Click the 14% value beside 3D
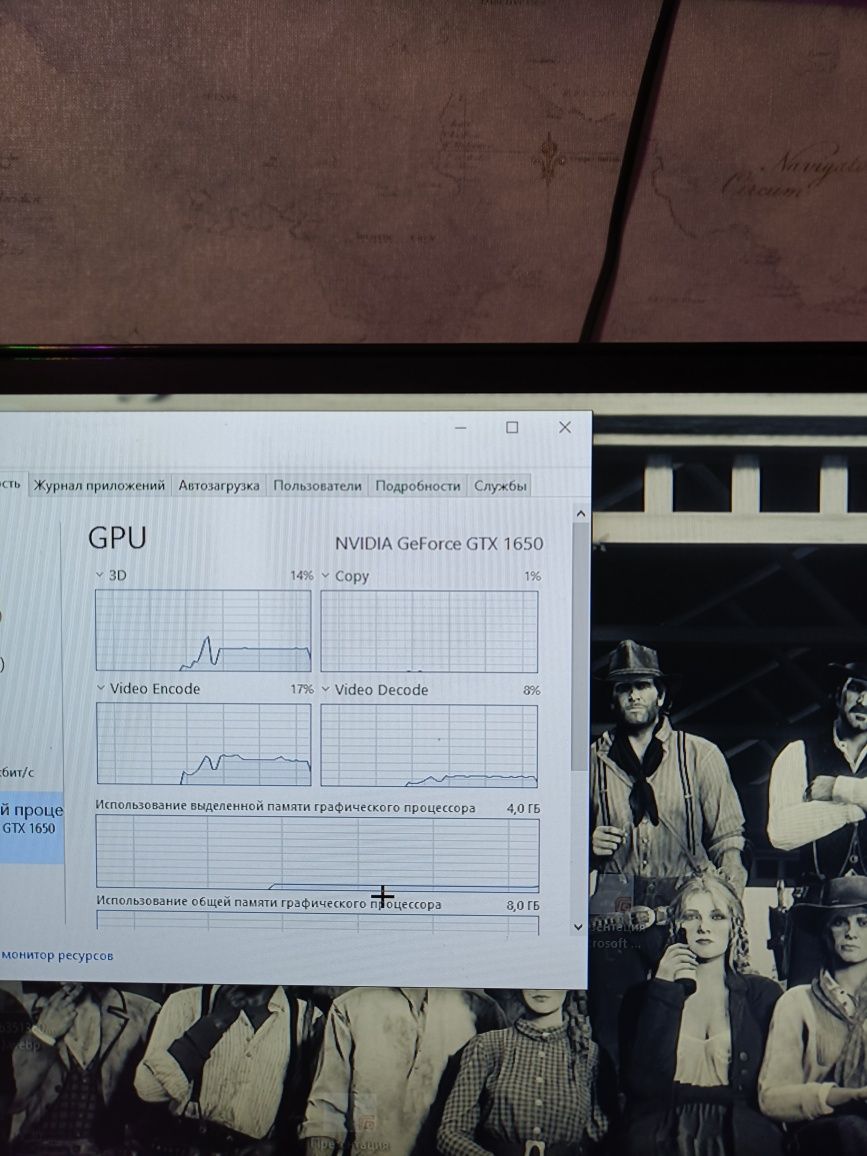Viewport: 867px width, 1156px height. 302,575
